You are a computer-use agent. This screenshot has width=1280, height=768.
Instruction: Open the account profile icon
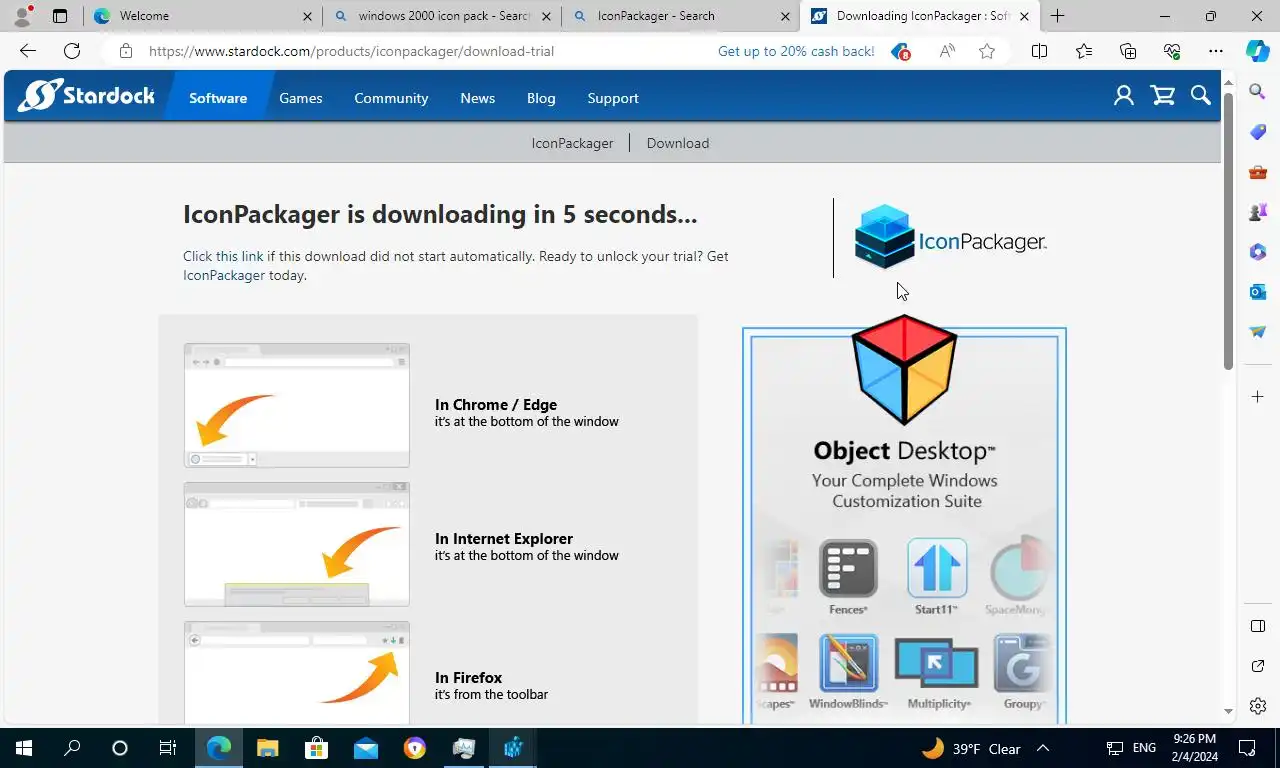click(1124, 96)
